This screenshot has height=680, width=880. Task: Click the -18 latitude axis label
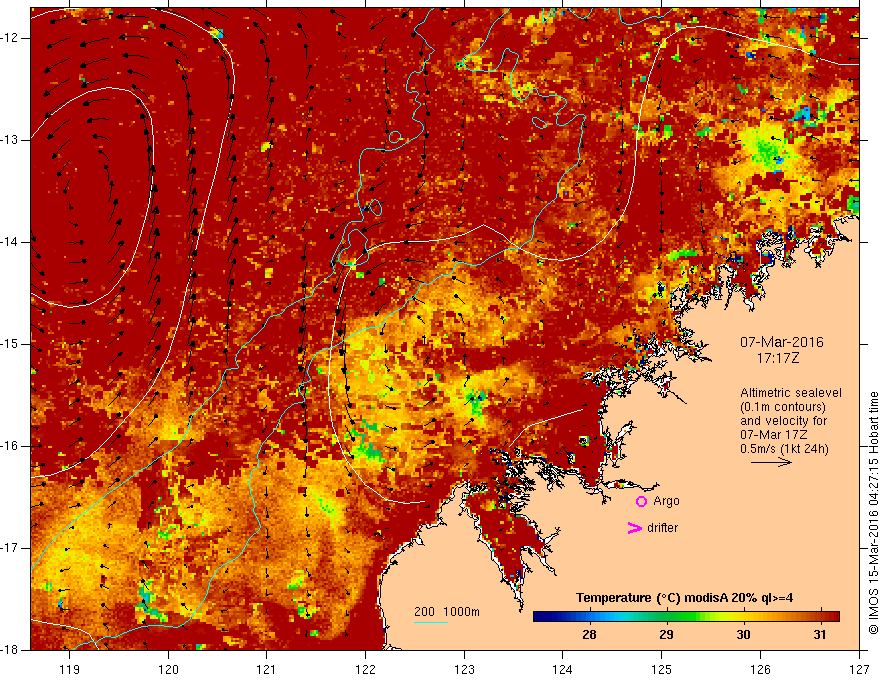11,650
